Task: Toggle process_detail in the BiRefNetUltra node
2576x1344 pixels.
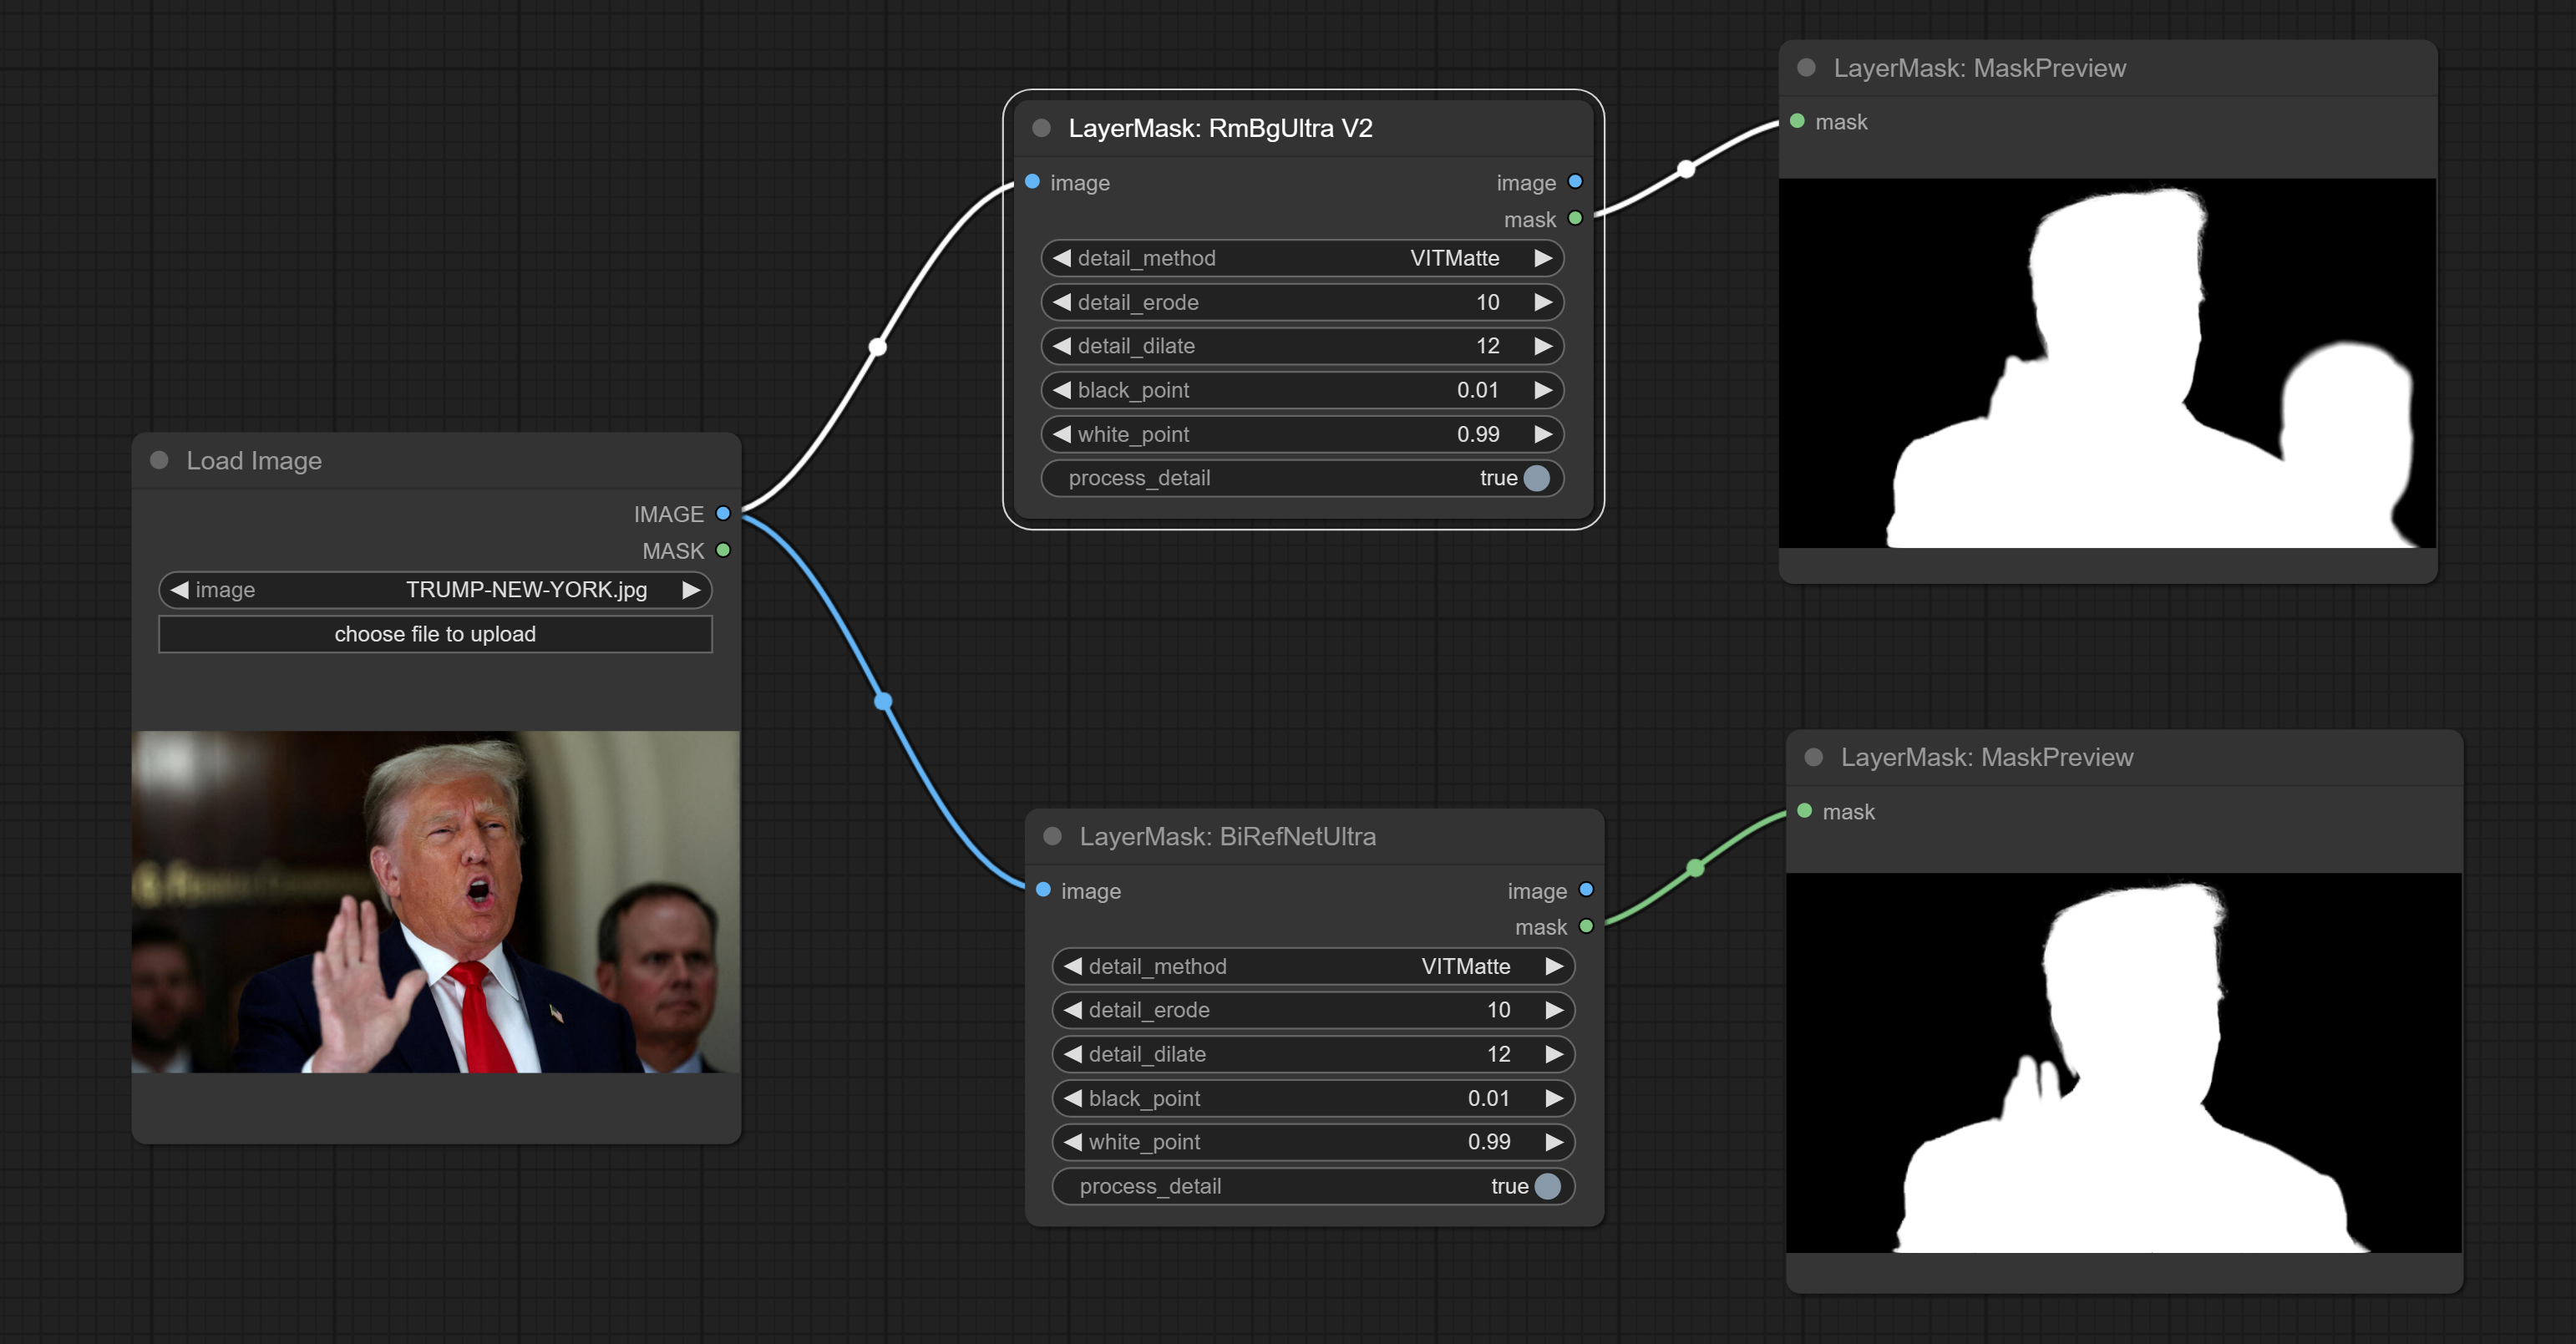Action: [1547, 1186]
